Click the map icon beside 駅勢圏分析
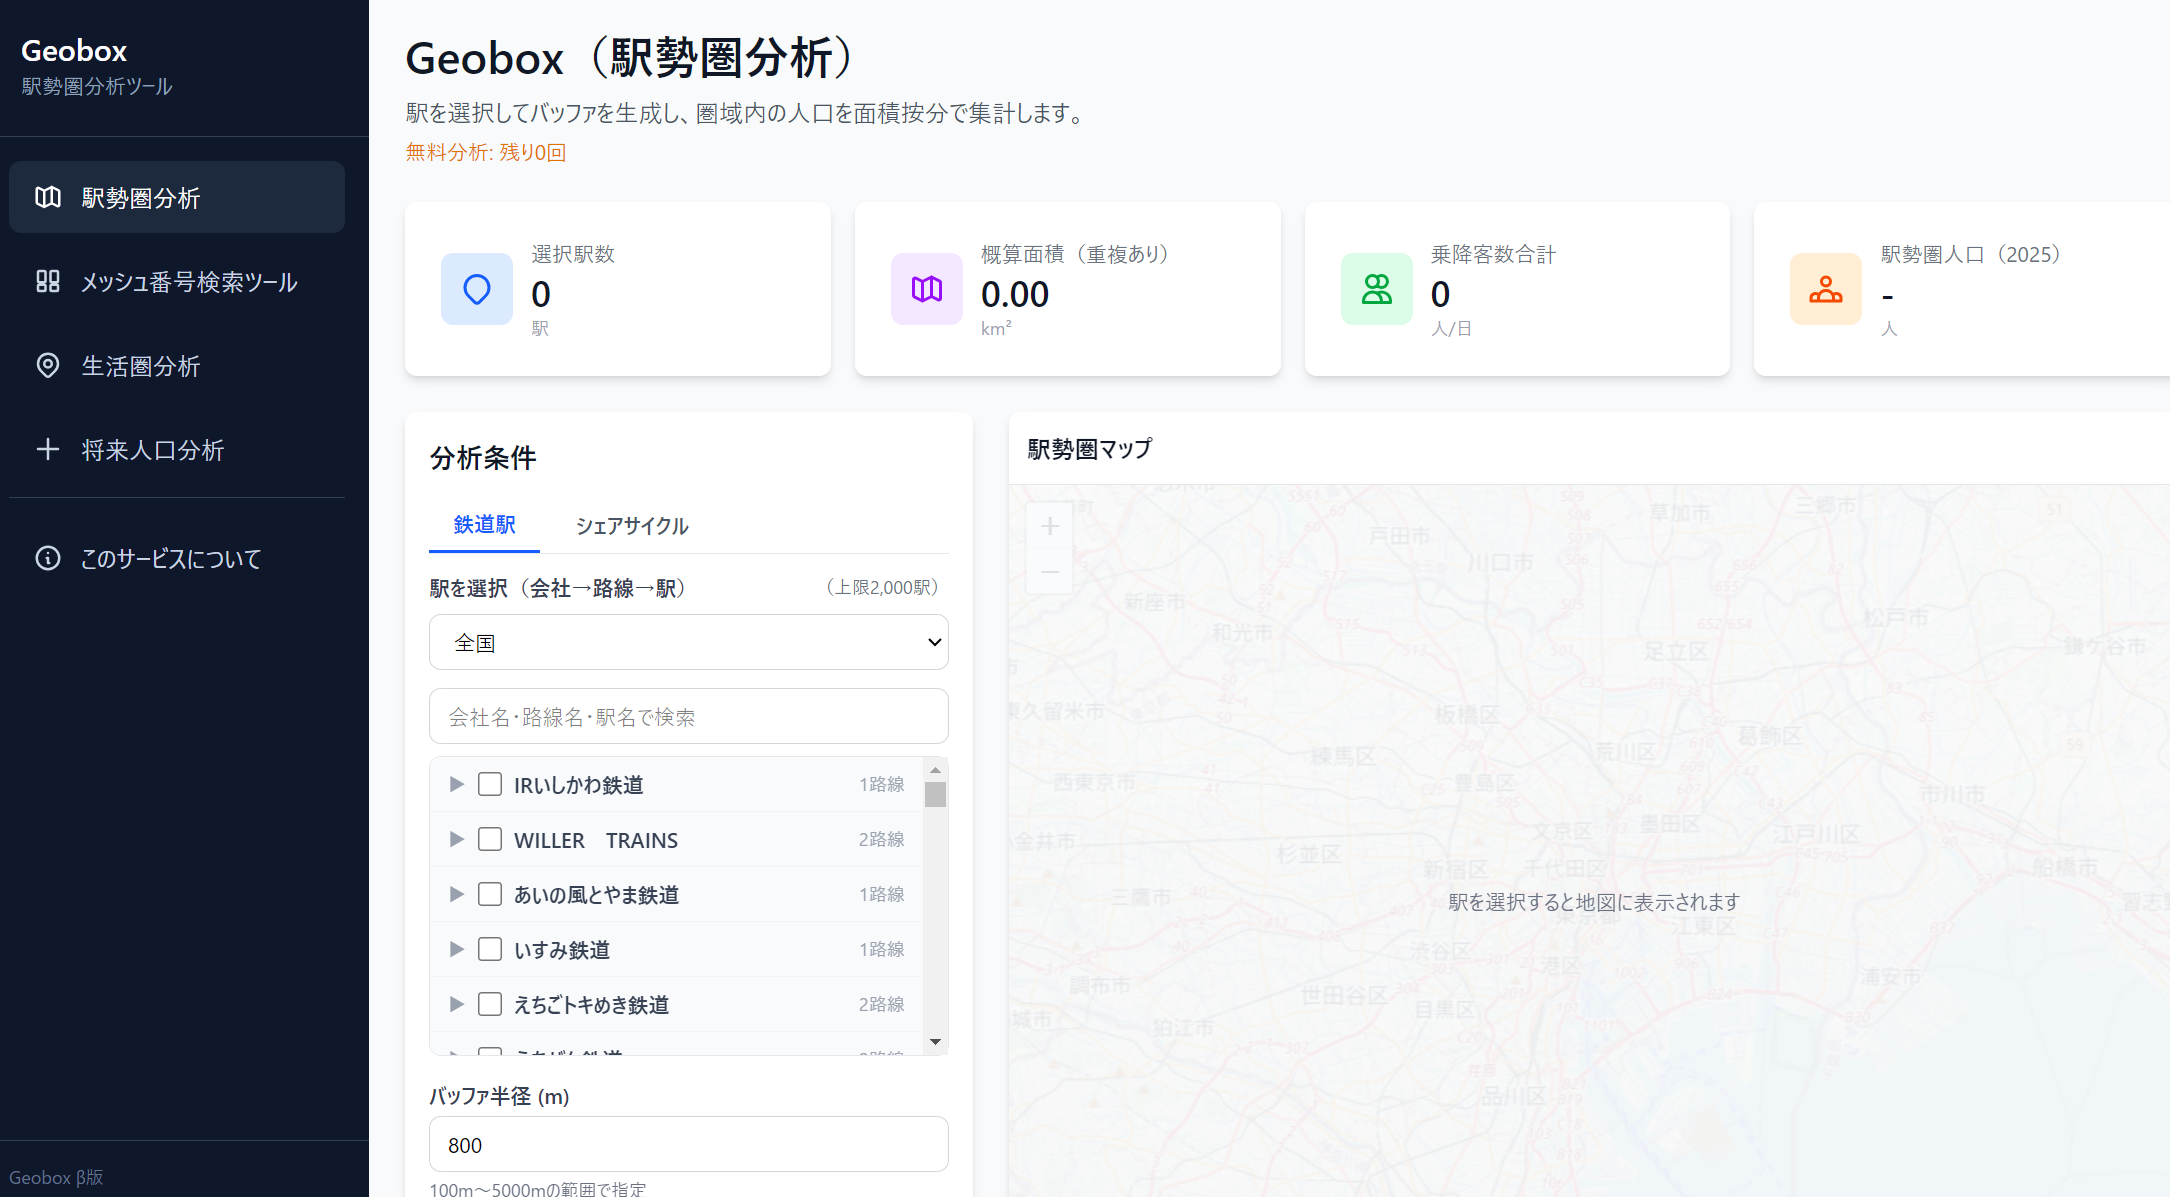Image resolution: width=2170 pixels, height=1197 pixels. tap(48, 197)
